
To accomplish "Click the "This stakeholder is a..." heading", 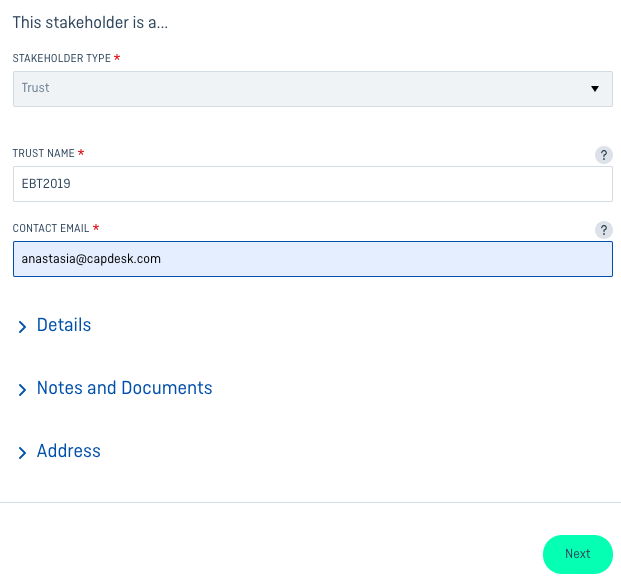I will point(90,23).
